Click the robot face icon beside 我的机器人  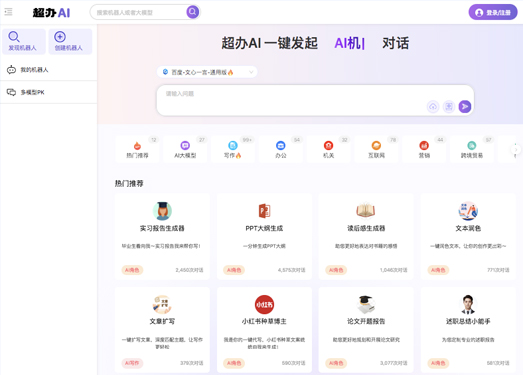tap(11, 70)
